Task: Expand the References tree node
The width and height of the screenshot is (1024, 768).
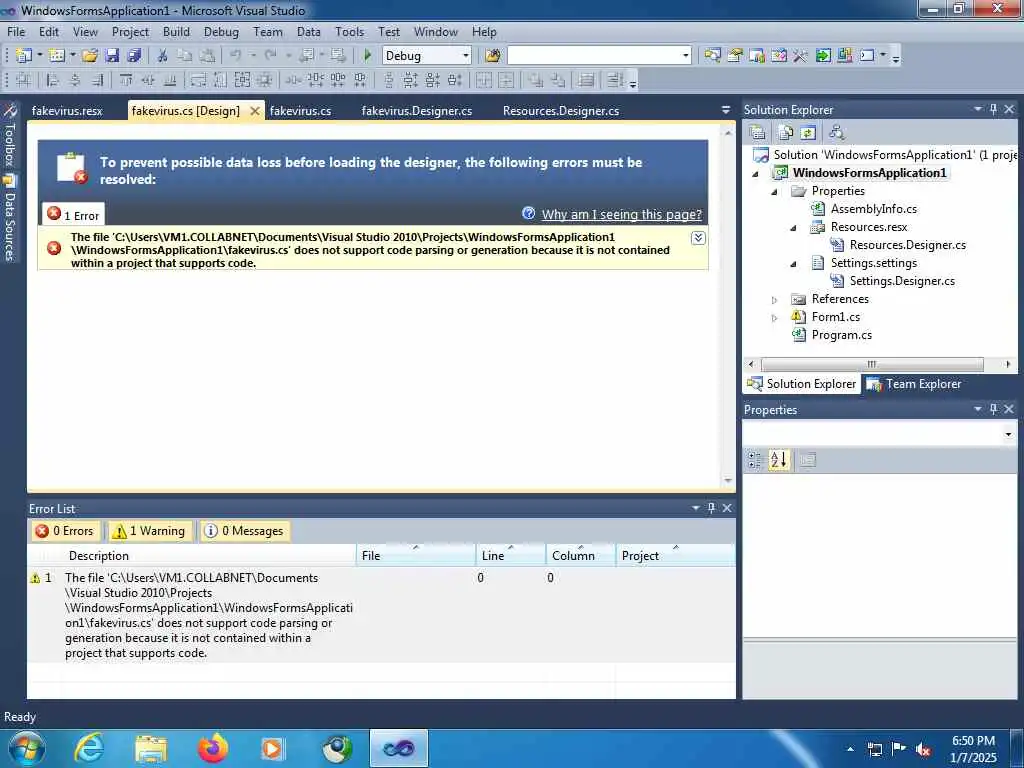Action: tap(775, 300)
